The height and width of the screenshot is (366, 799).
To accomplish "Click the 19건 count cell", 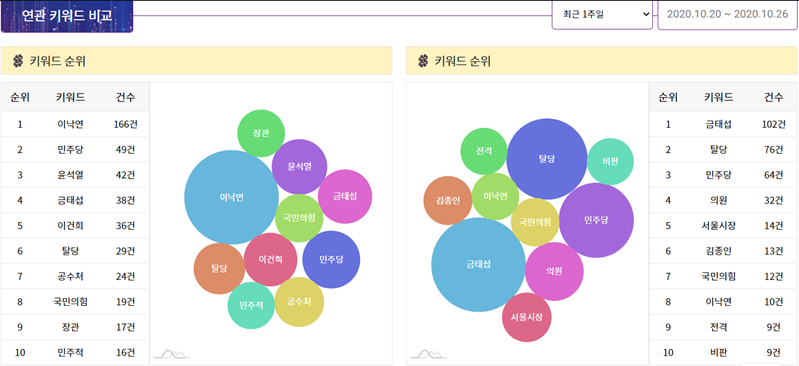I will coord(125,302).
